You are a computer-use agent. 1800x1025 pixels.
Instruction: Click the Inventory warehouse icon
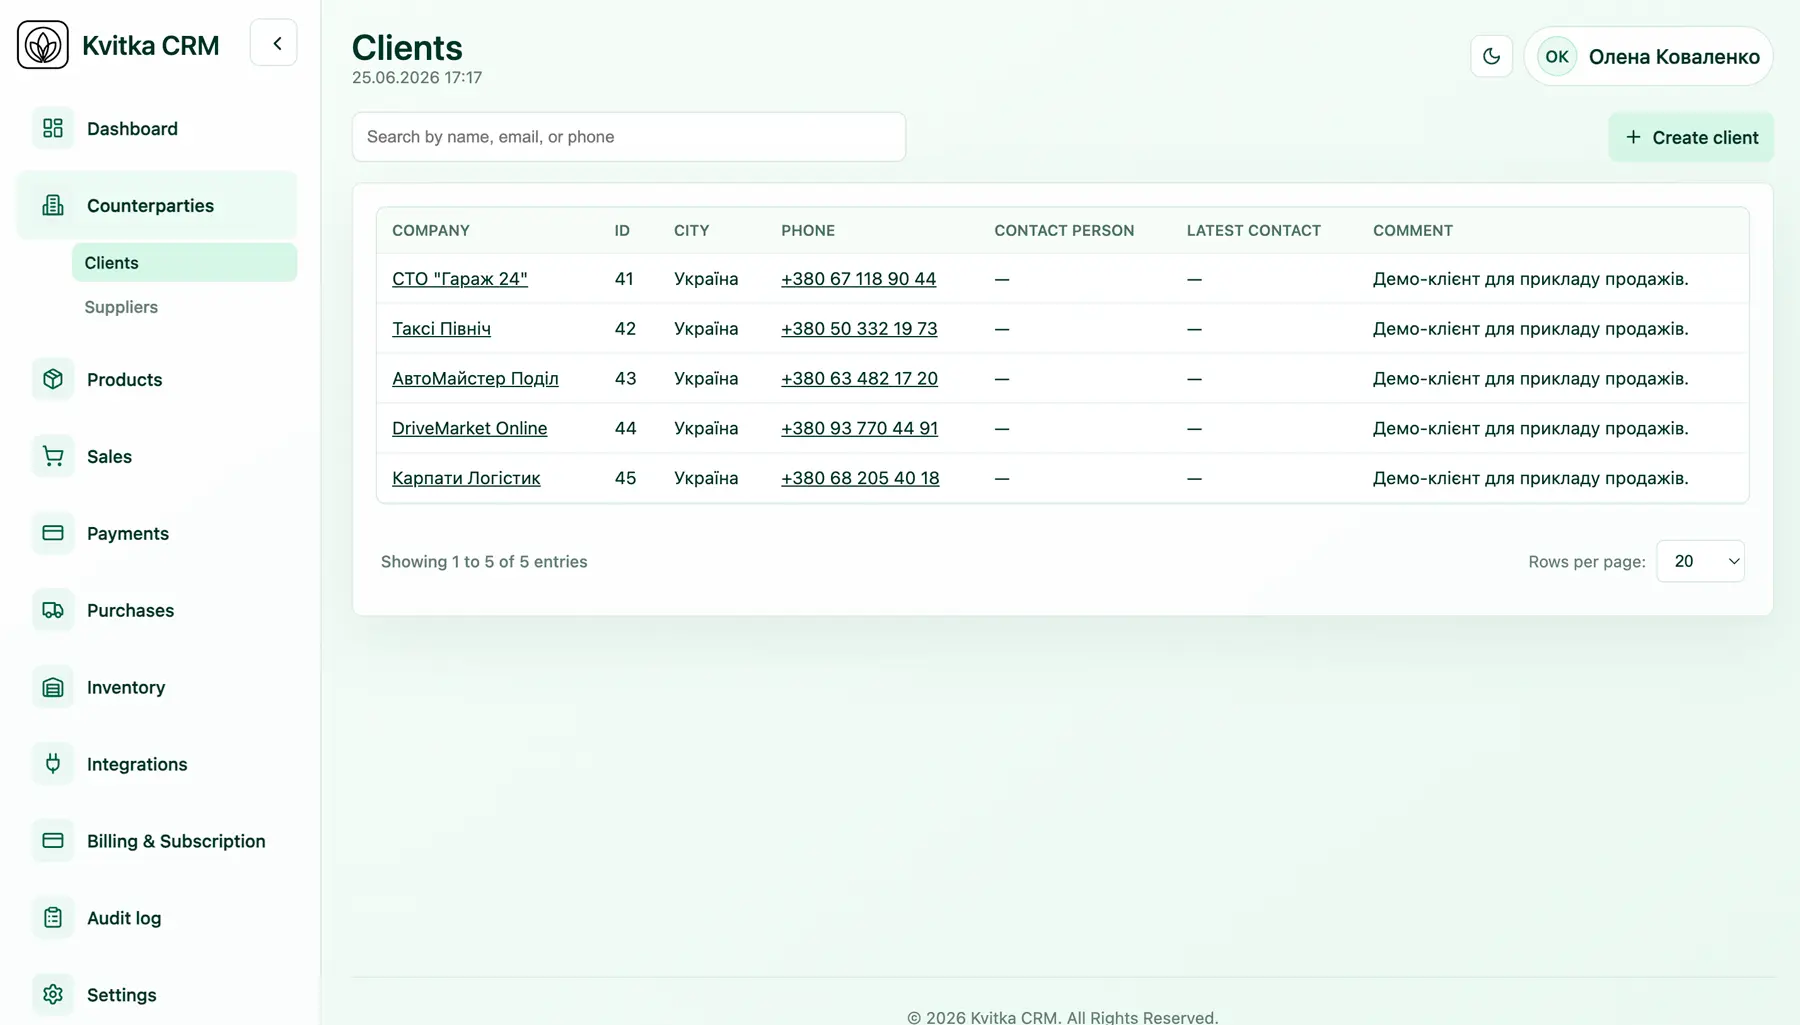pos(53,687)
